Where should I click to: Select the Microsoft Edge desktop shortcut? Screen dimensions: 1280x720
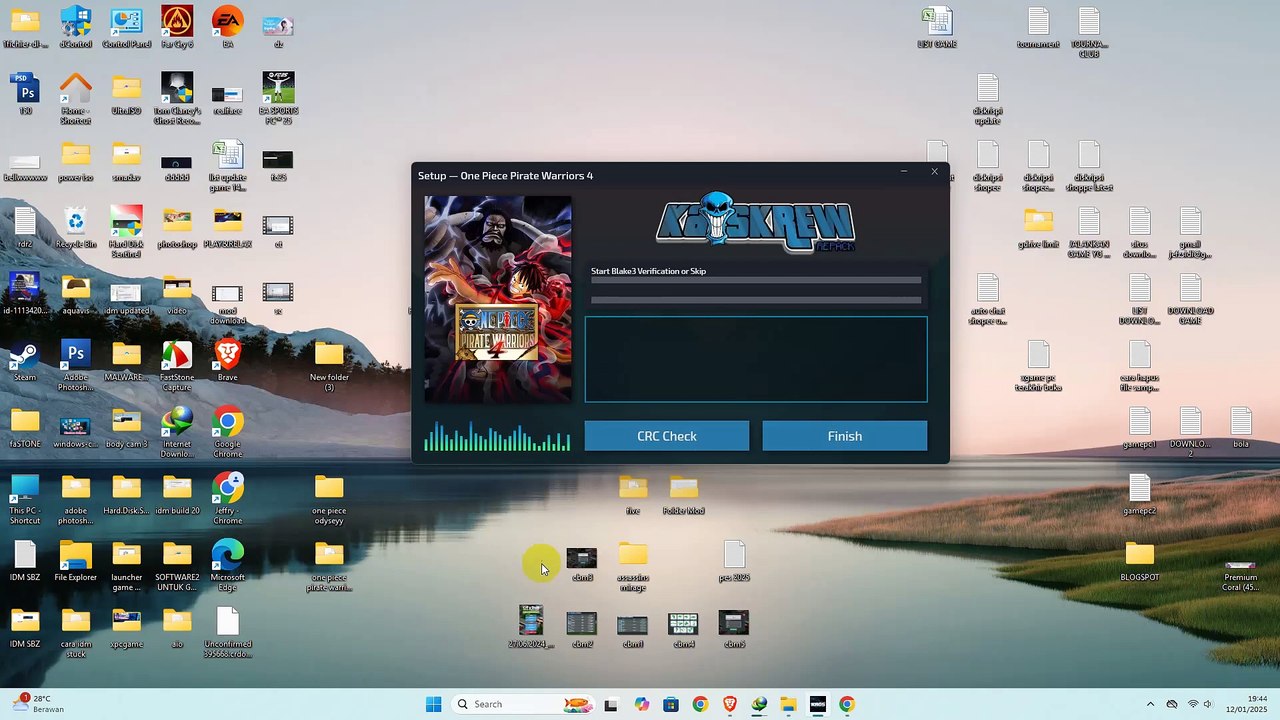coord(228,566)
